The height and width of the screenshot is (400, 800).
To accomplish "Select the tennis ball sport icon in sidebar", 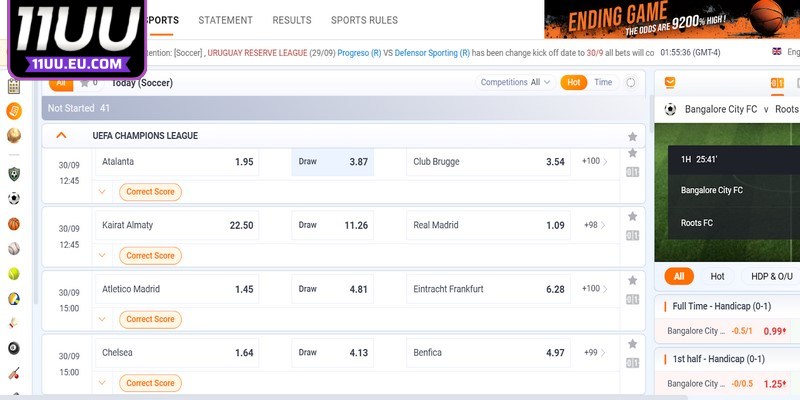I will 14,273.
